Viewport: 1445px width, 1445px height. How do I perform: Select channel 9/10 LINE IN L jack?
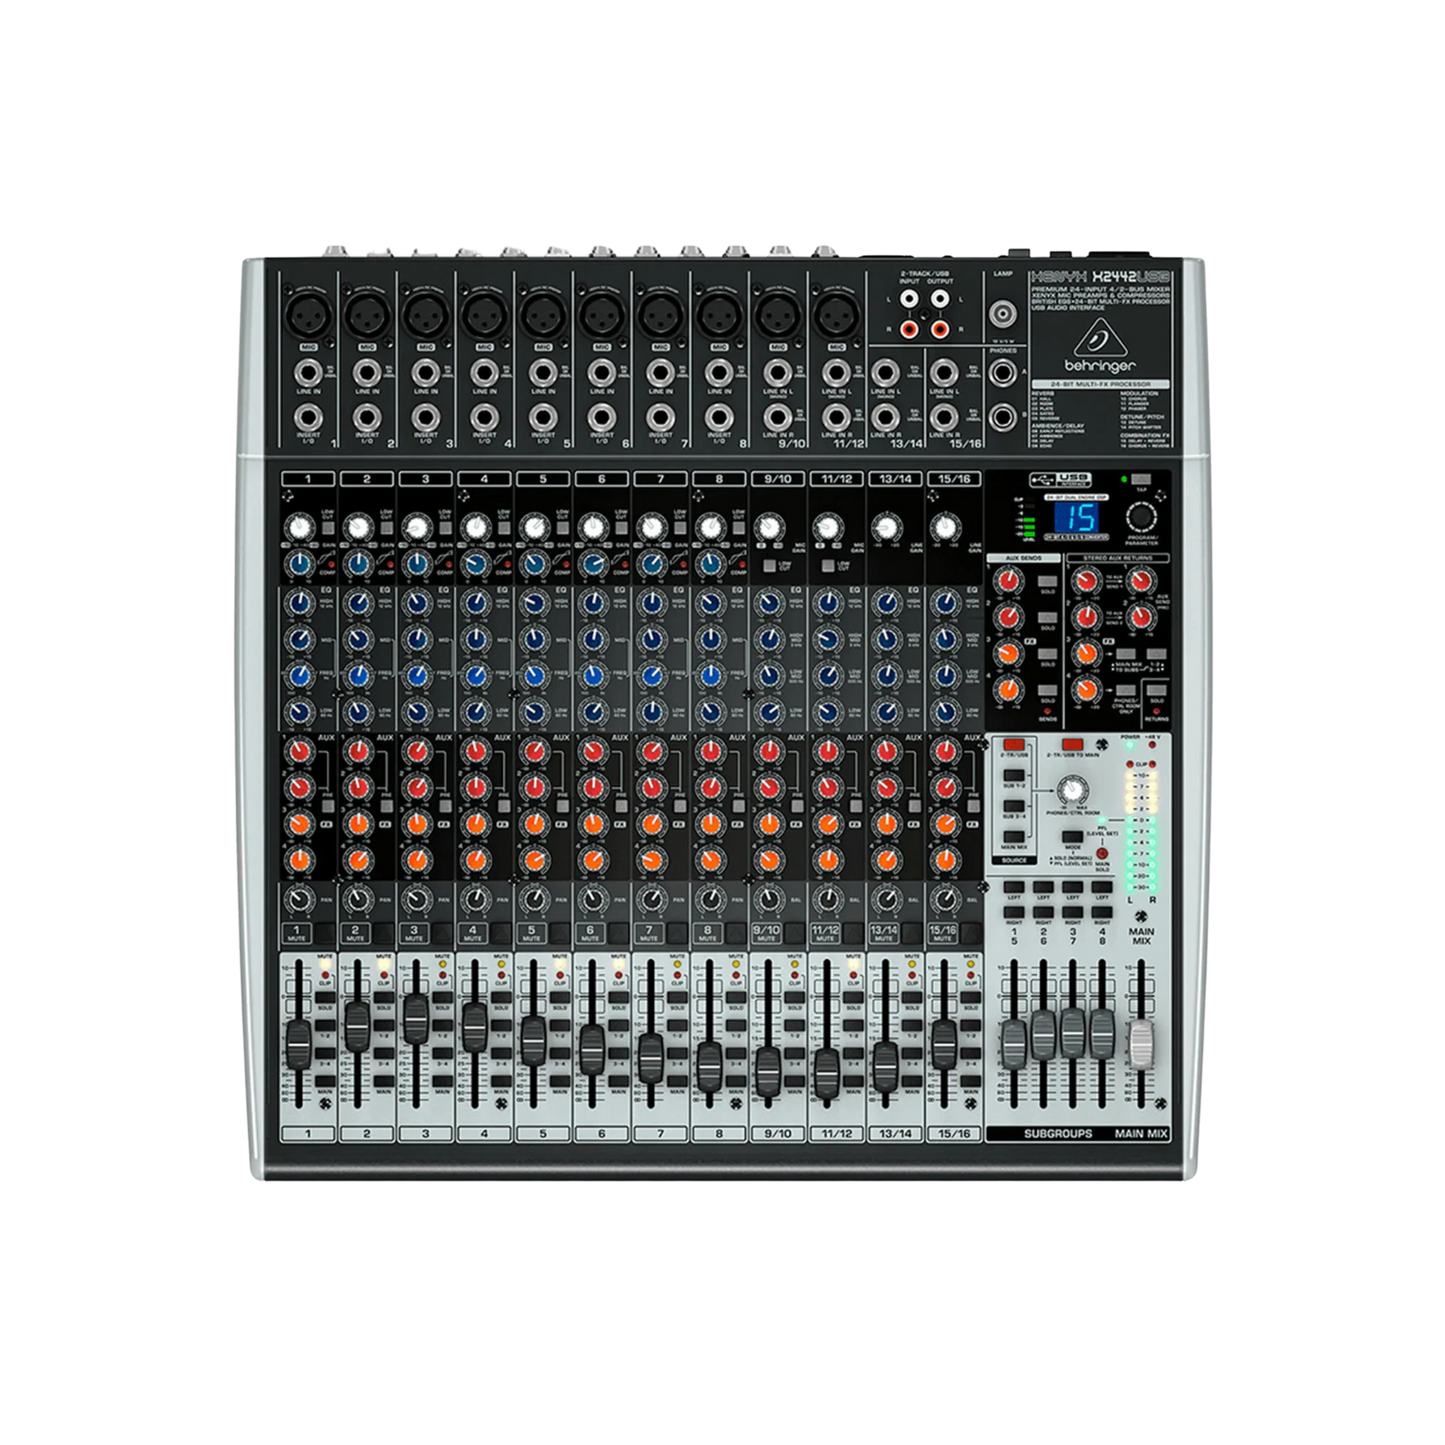(778, 374)
